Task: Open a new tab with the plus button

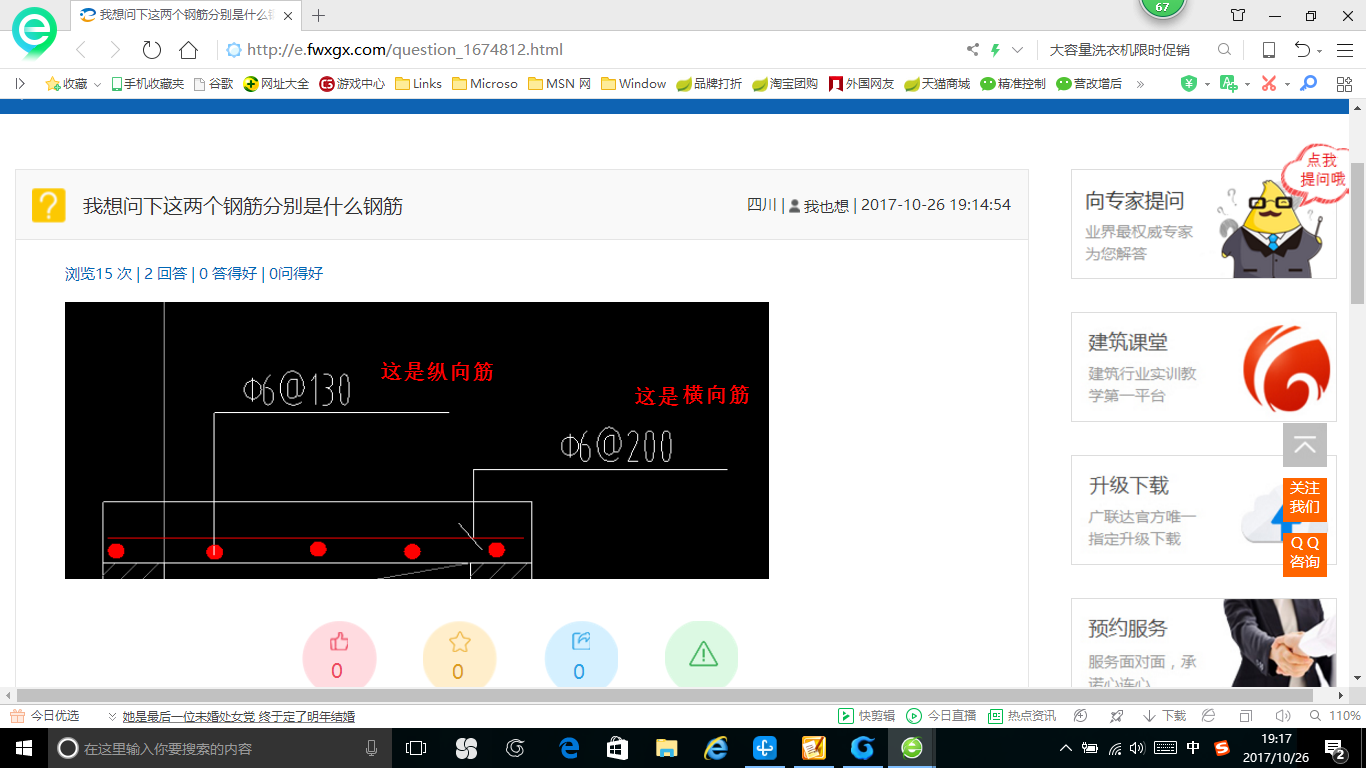Action: coord(319,15)
